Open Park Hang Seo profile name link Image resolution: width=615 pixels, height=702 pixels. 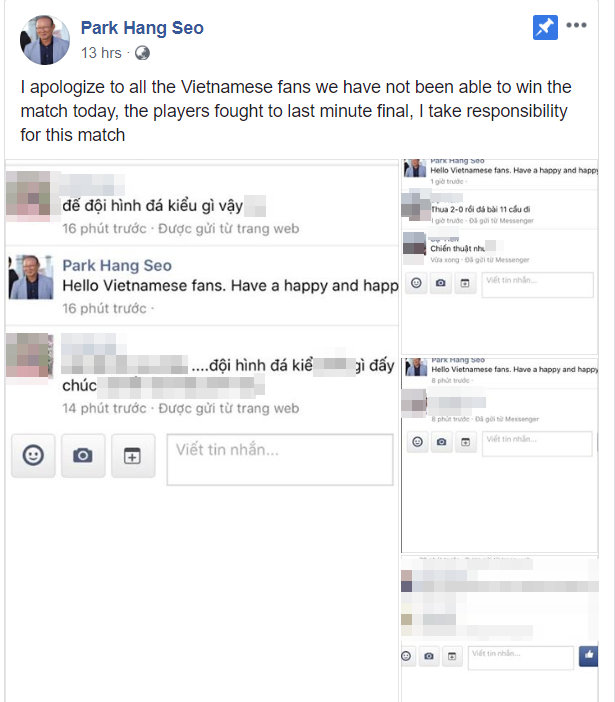[x=142, y=28]
